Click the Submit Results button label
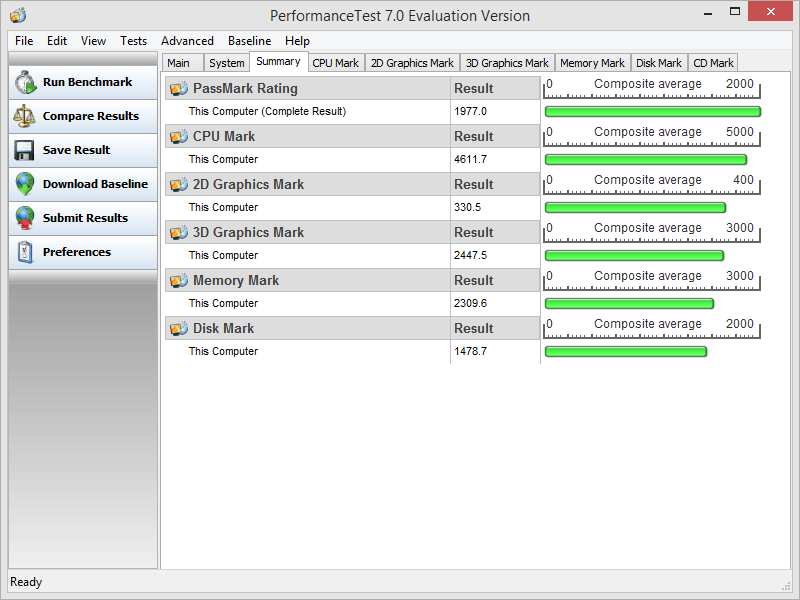 tap(85, 218)
